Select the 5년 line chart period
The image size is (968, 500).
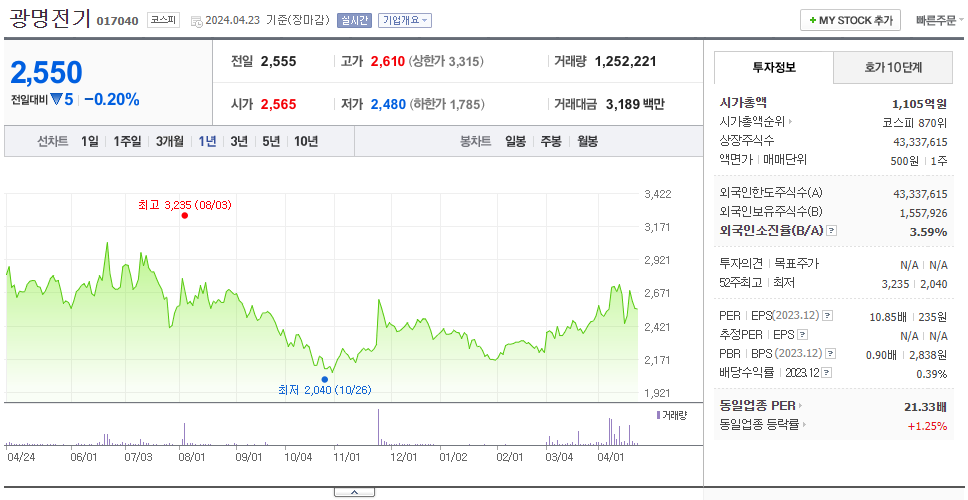click(x=271, y=141)
